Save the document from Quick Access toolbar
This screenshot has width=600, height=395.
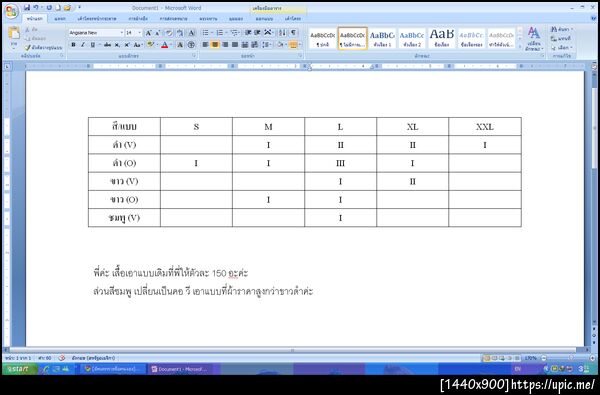[x=27, y=8]
